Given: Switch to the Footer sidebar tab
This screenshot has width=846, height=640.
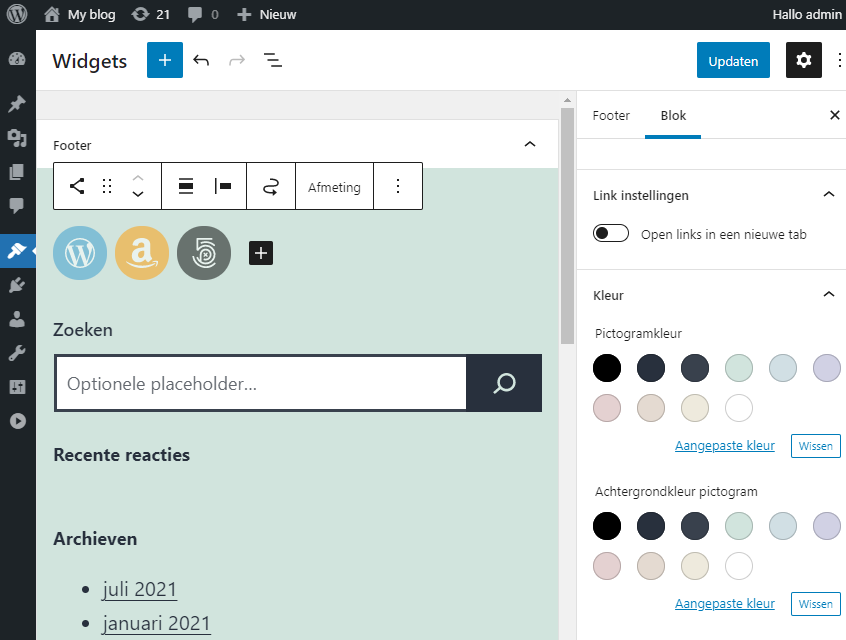Looking at the screenshot, I should click(x=611, y=115).
